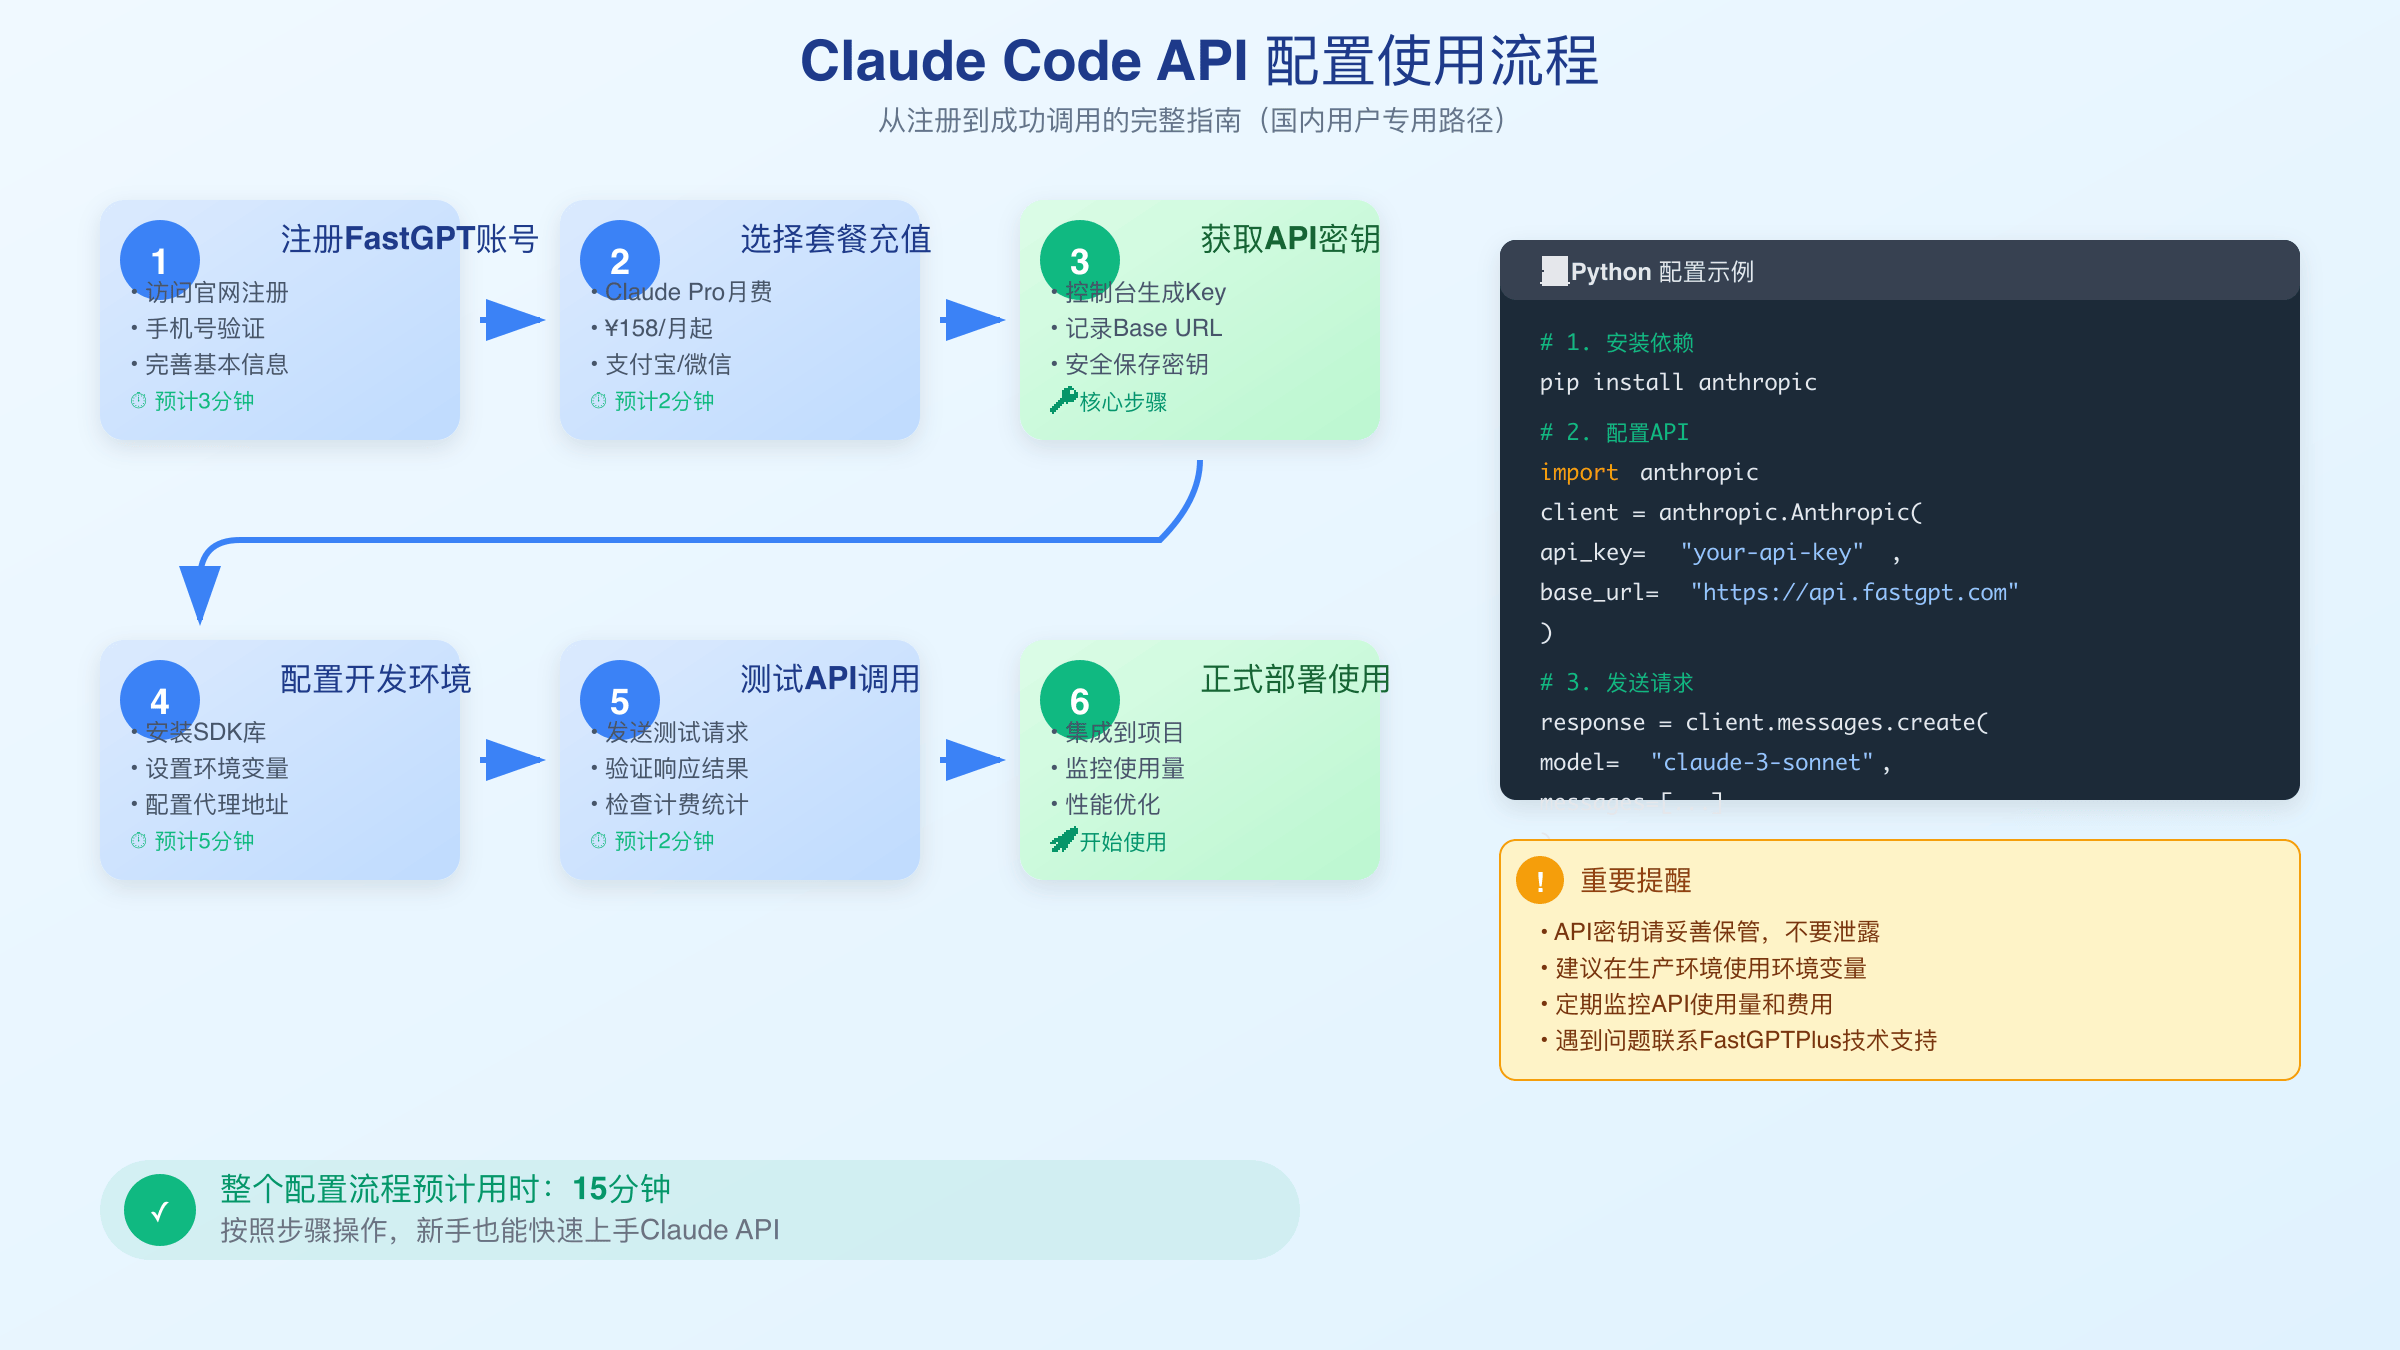The height and width of the screenshot is (1350, 2400).
Task: Click the 记录Base URL bullet
Action: point(1136,328)
